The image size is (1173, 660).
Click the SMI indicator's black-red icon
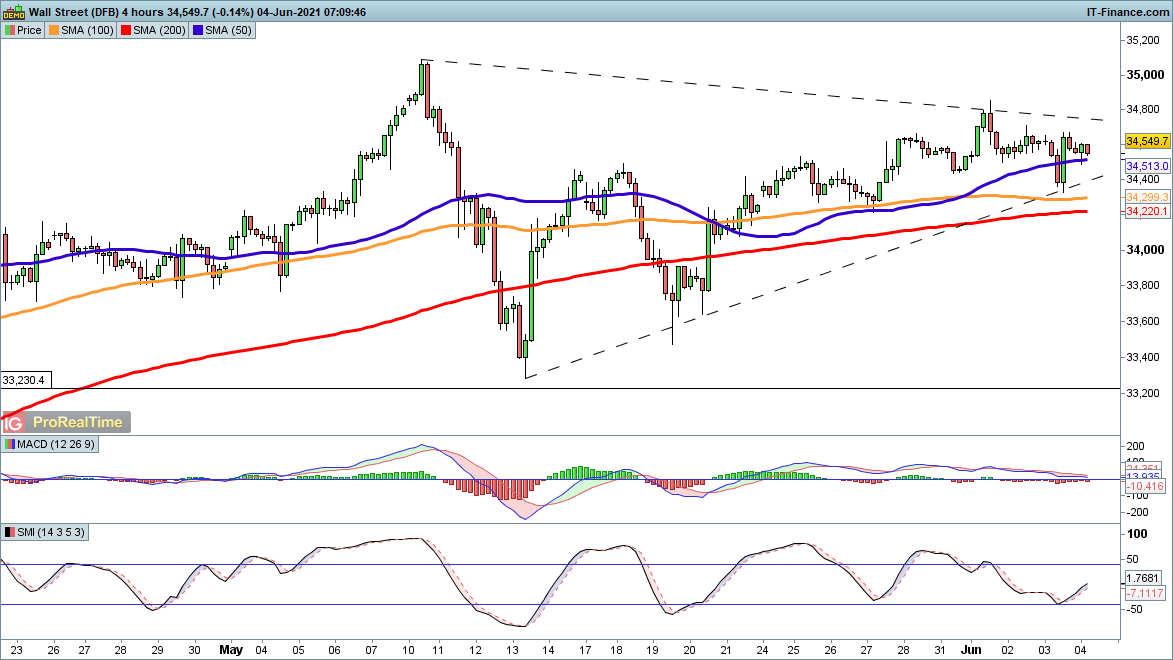tap(9, 531)
